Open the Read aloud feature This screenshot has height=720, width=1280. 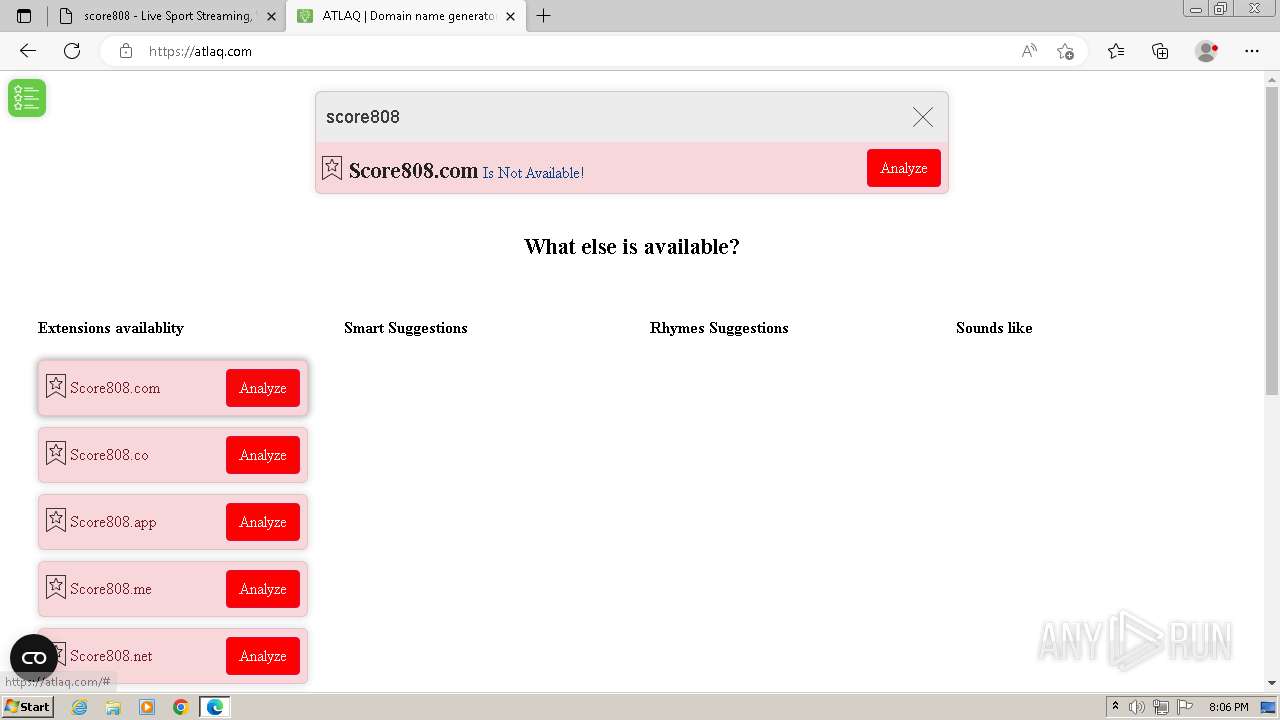tap(1029, 51)
